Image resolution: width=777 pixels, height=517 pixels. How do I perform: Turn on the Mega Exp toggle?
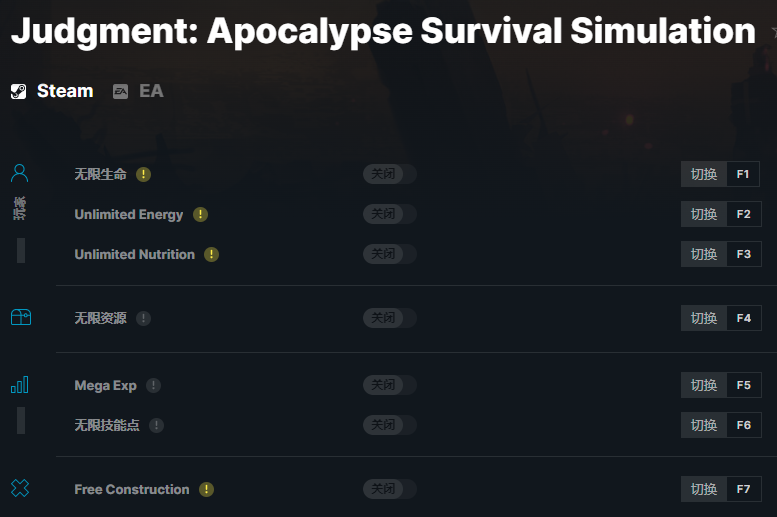click(x=389, y=385)
